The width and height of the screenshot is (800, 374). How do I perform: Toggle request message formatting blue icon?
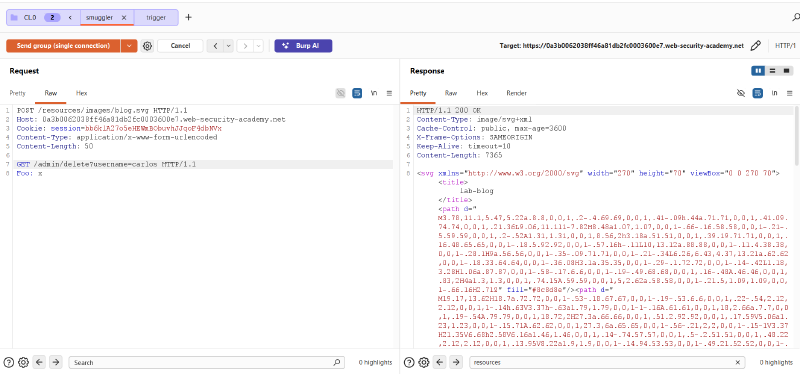[357, 93]
